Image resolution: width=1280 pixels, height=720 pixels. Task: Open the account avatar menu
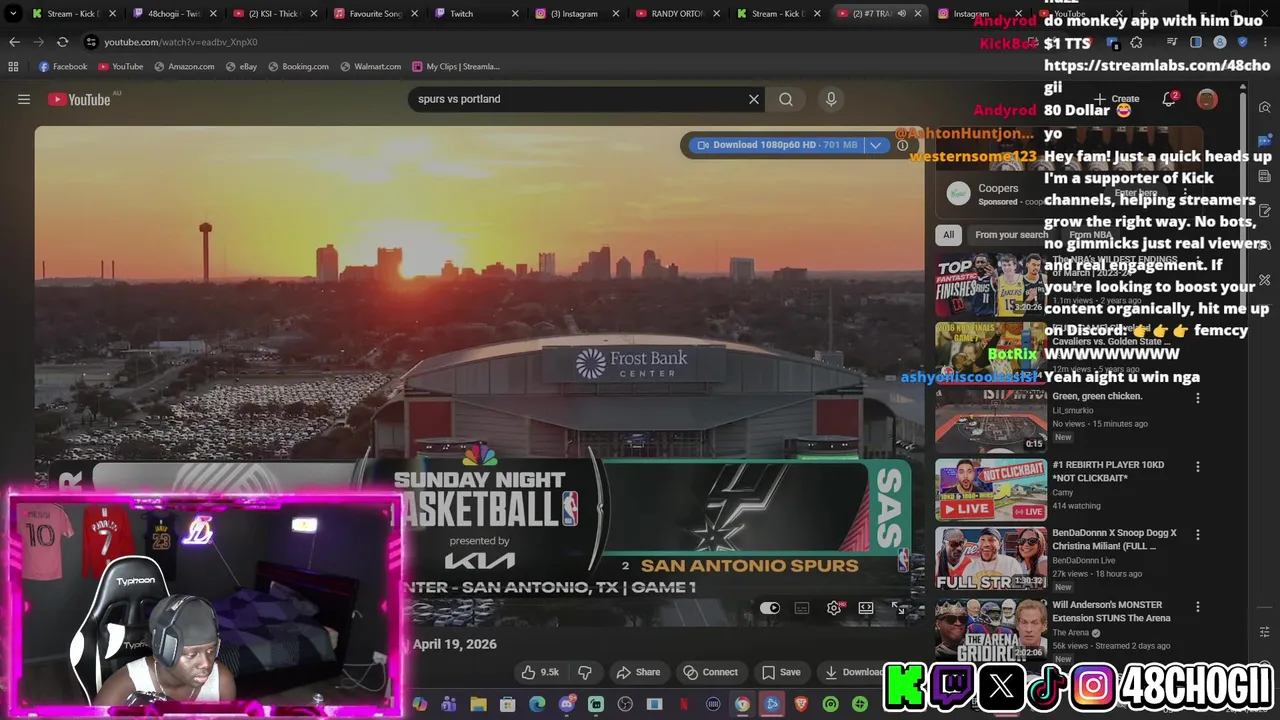(1207, 99)
